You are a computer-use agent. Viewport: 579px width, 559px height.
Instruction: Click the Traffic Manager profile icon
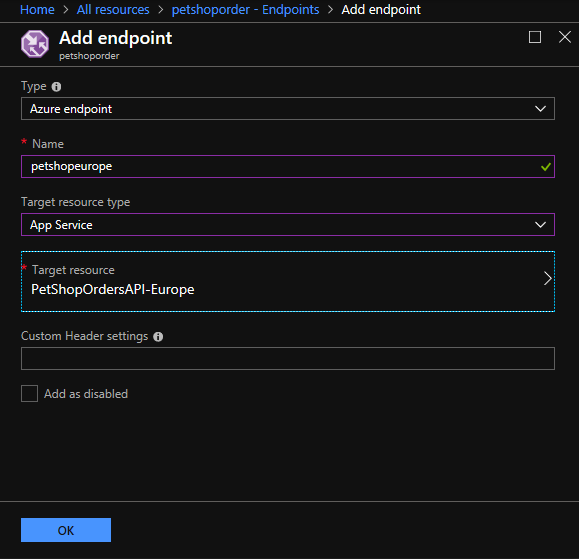[35, 44]
